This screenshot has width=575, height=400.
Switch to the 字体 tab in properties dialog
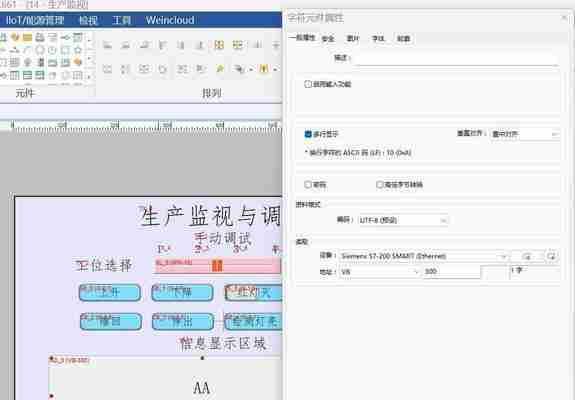pos(378,38)
